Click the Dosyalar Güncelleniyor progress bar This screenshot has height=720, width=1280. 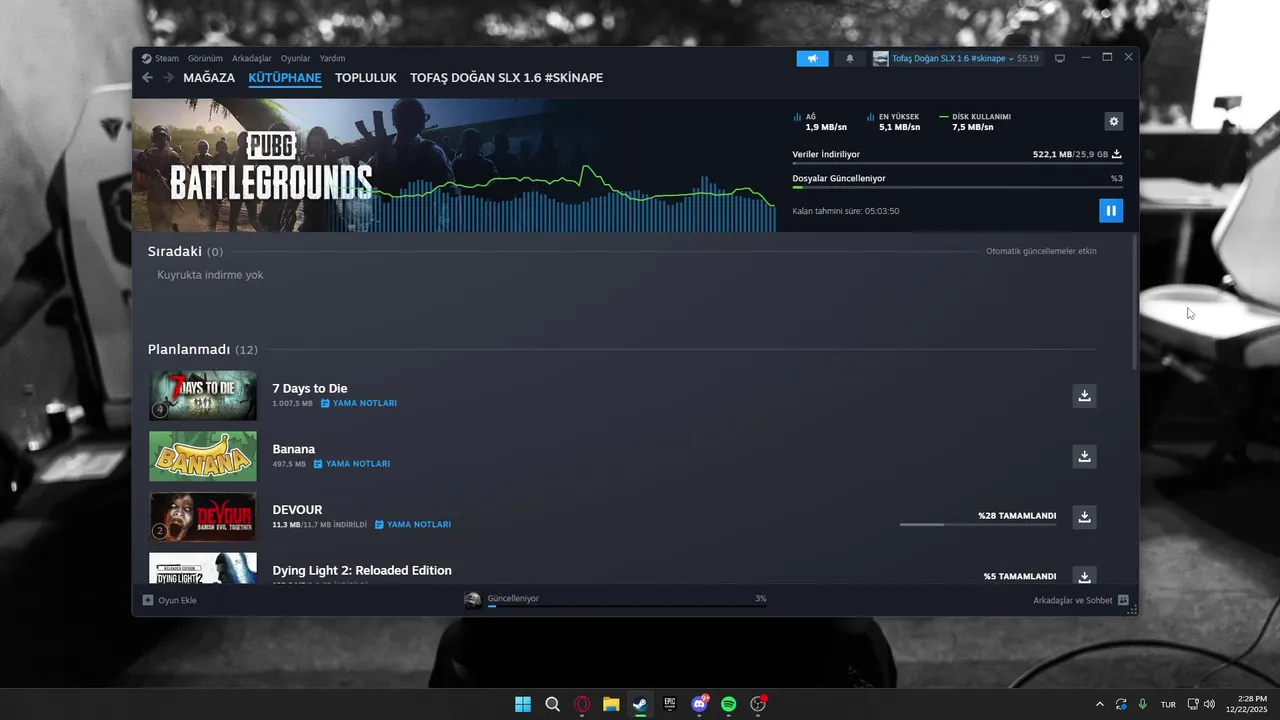pyautogui.click(x=957, y=187)
